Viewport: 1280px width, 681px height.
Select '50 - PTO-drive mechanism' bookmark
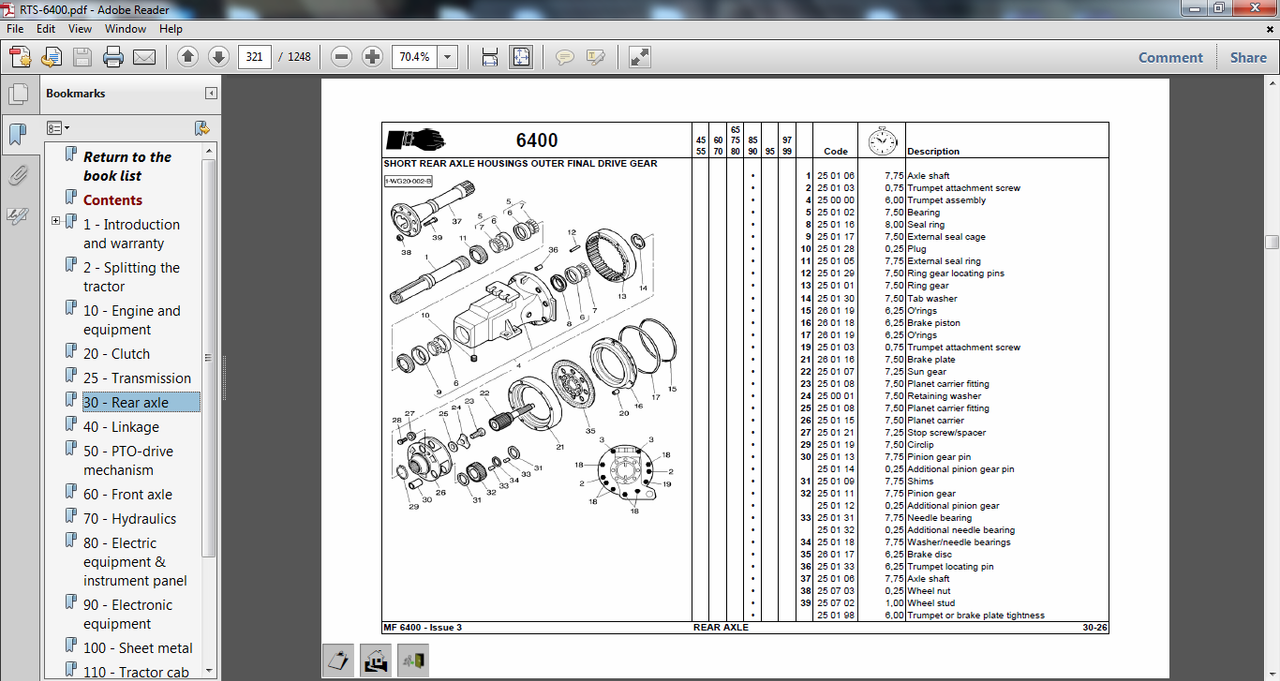(128, 460)
